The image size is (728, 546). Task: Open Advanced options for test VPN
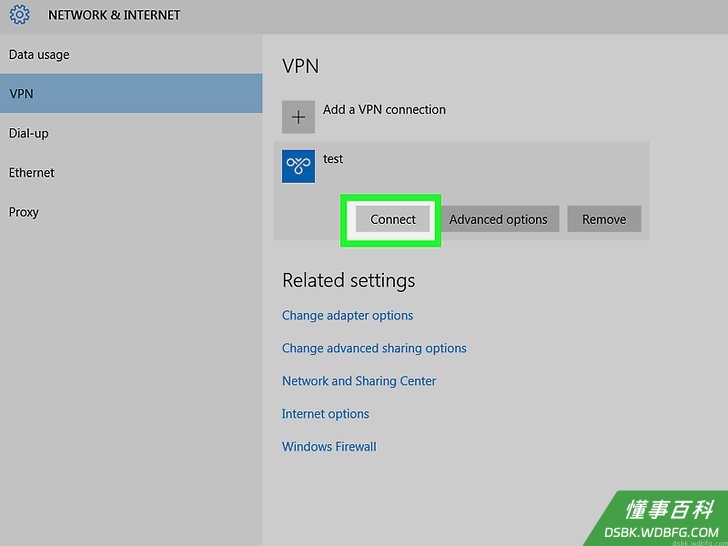coord(498,219)
